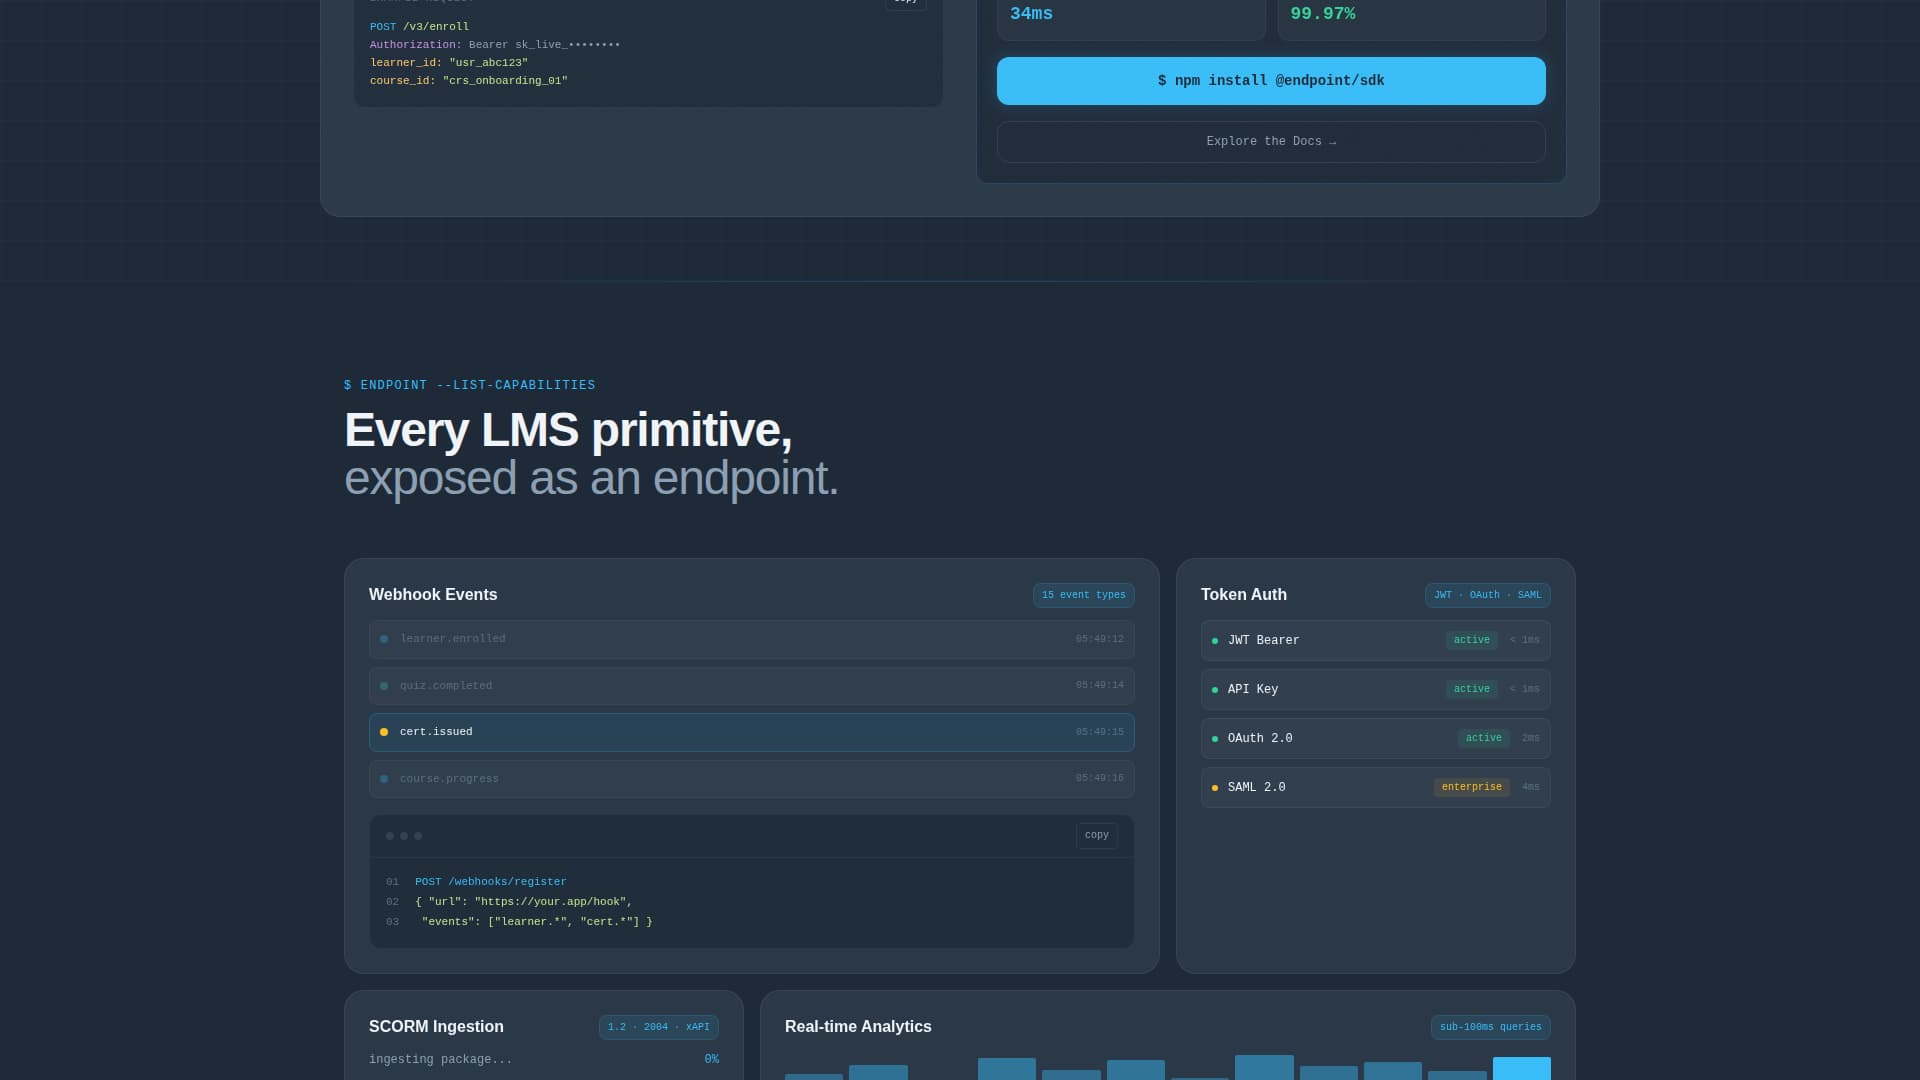Click the JWT · OAuth · SAML badge

click(1487, 595)
